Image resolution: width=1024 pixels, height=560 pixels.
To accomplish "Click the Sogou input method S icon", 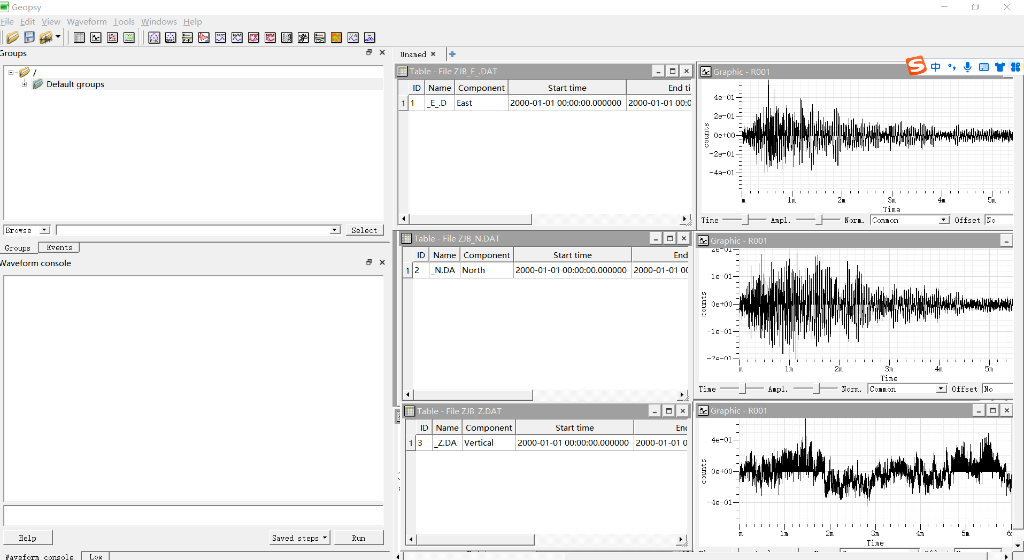I will (x=916, y=66).
